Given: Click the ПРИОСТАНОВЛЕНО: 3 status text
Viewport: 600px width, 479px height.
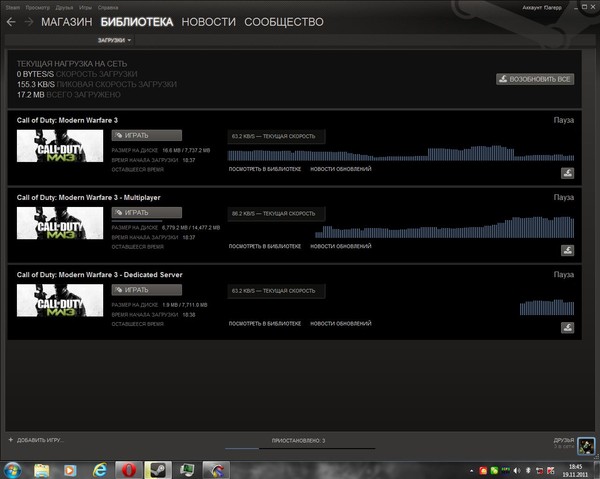Looking at the screenshot, I should click(x=298, y=441).
